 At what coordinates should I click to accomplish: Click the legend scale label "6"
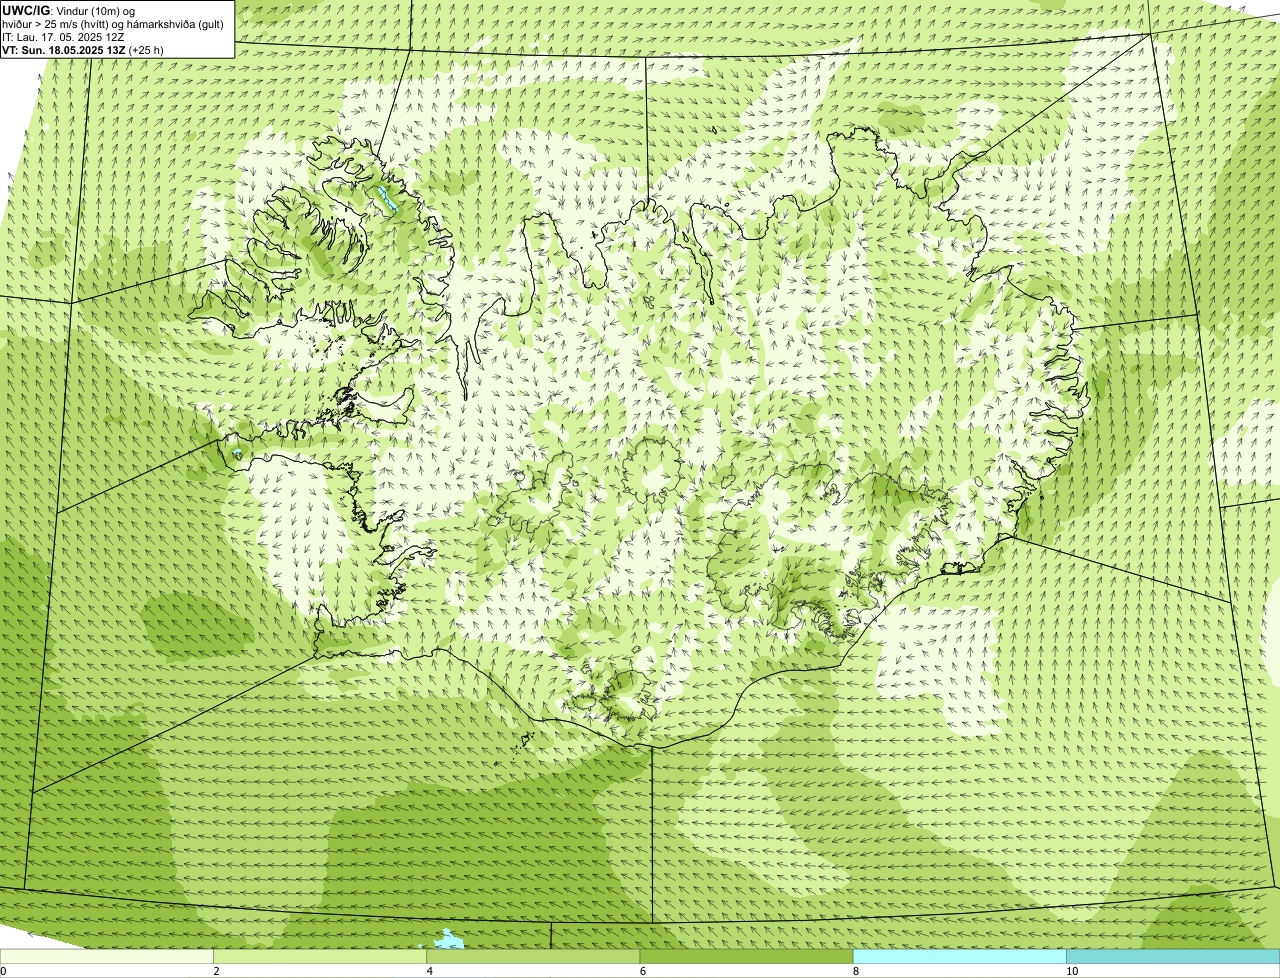643,971
